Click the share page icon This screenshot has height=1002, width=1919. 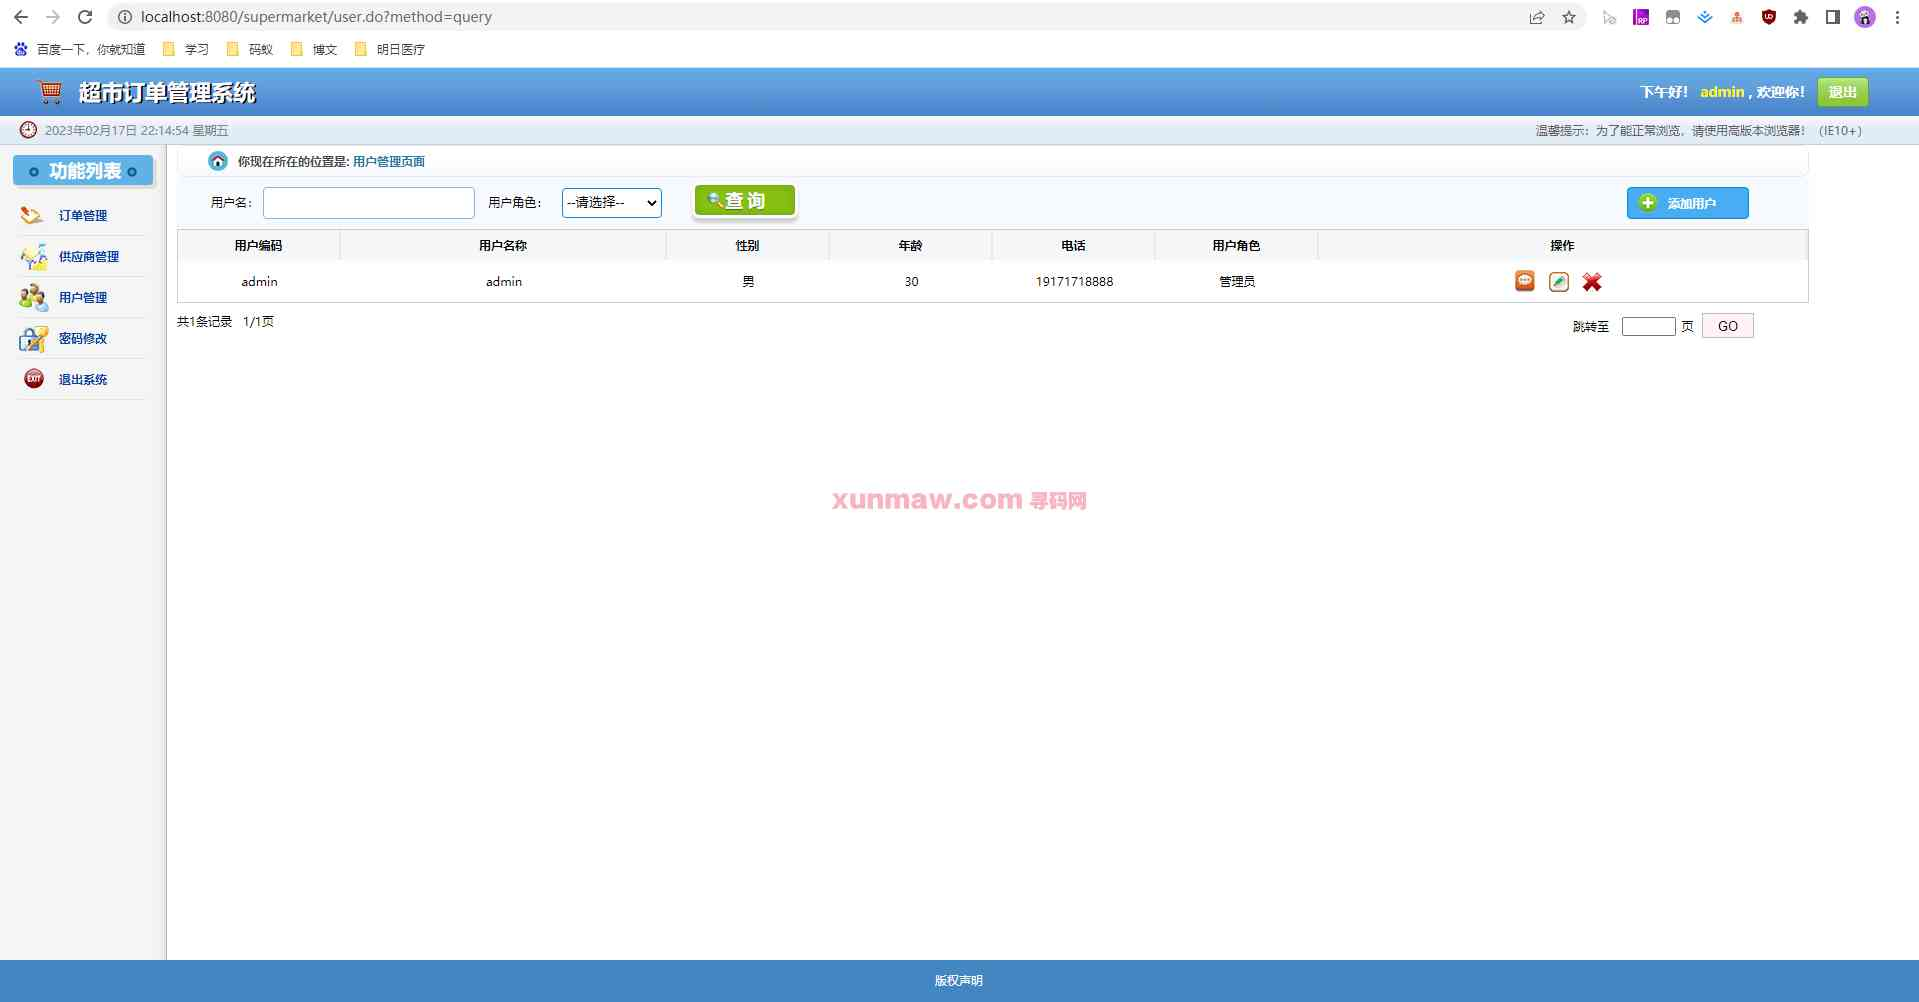[x=1537, y=17]
